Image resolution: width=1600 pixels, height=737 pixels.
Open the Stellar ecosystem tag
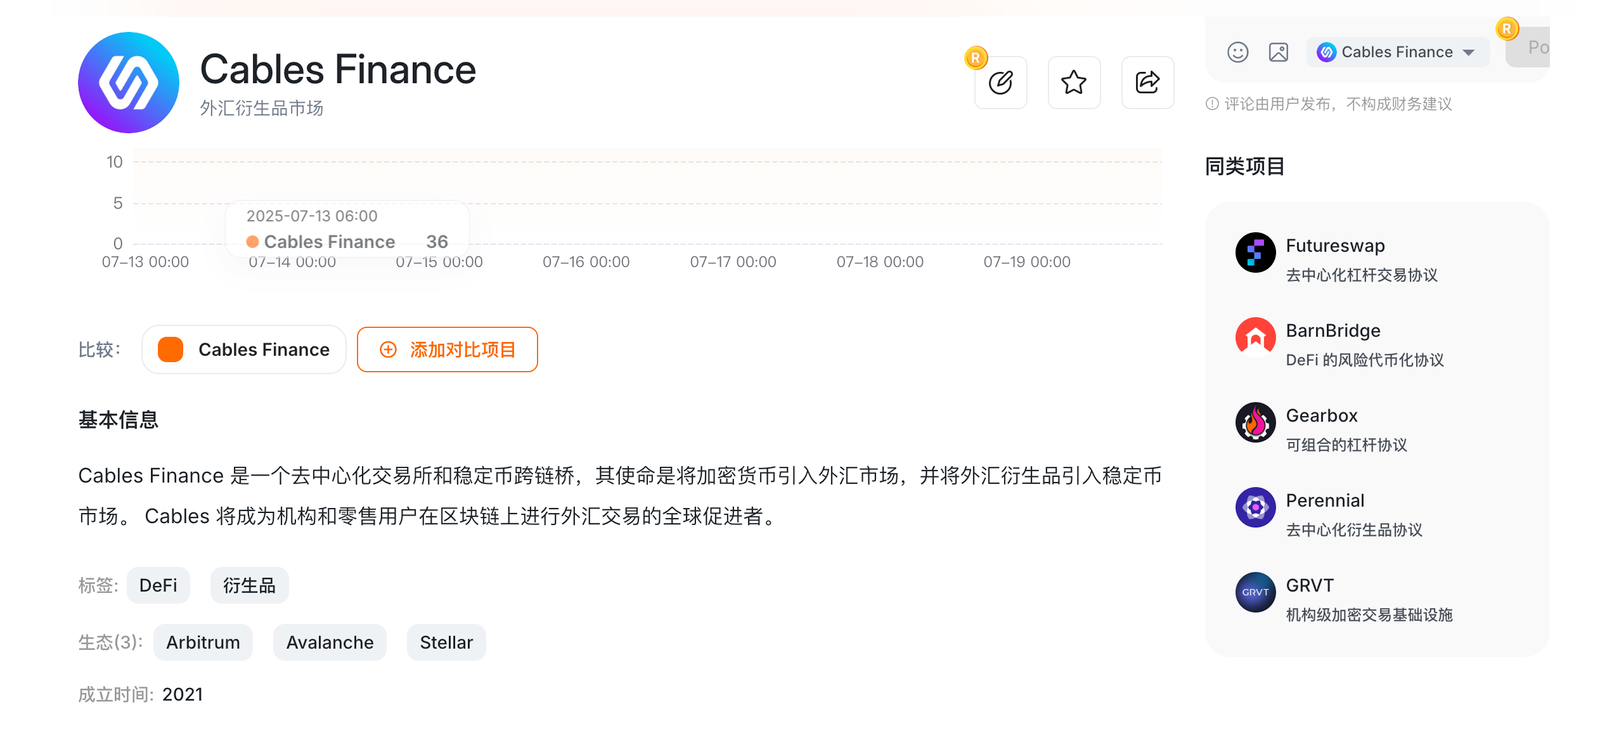(x=446, y=643)
